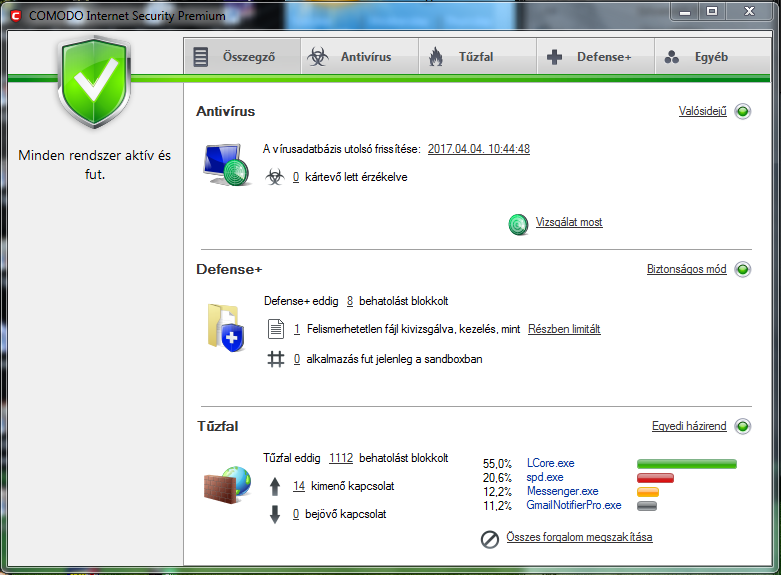Click the green LCore.exe traffic bar
The image size is (781, 575).
point(686,464)
